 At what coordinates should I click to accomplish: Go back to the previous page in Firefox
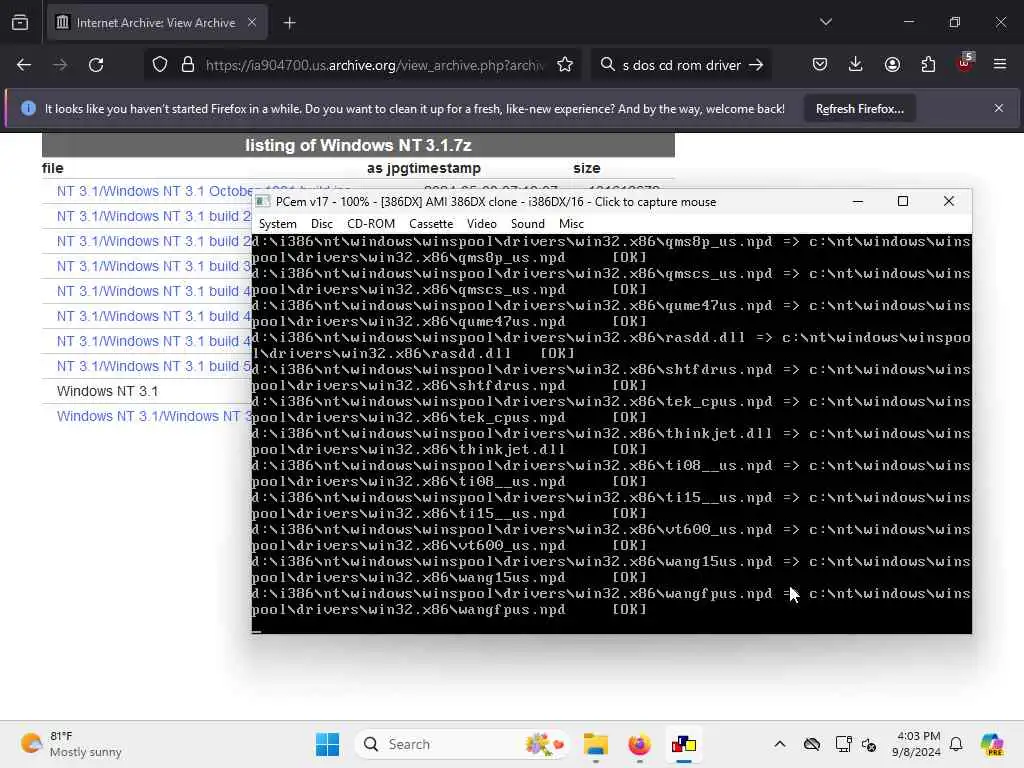(24, 65)
